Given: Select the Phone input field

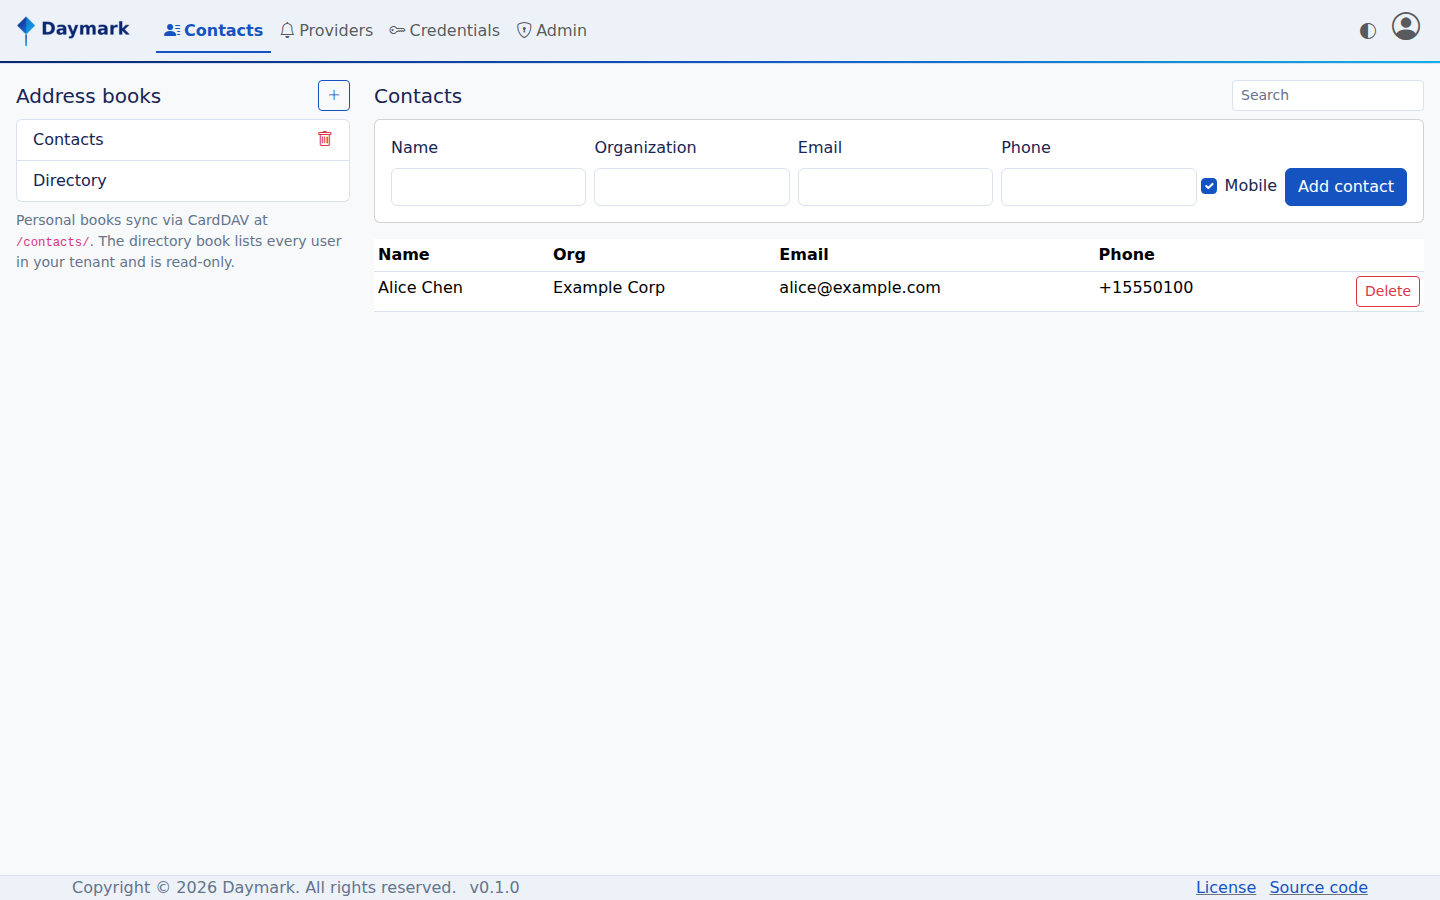Looking at the screenshot, I should tap(1099, 187).
